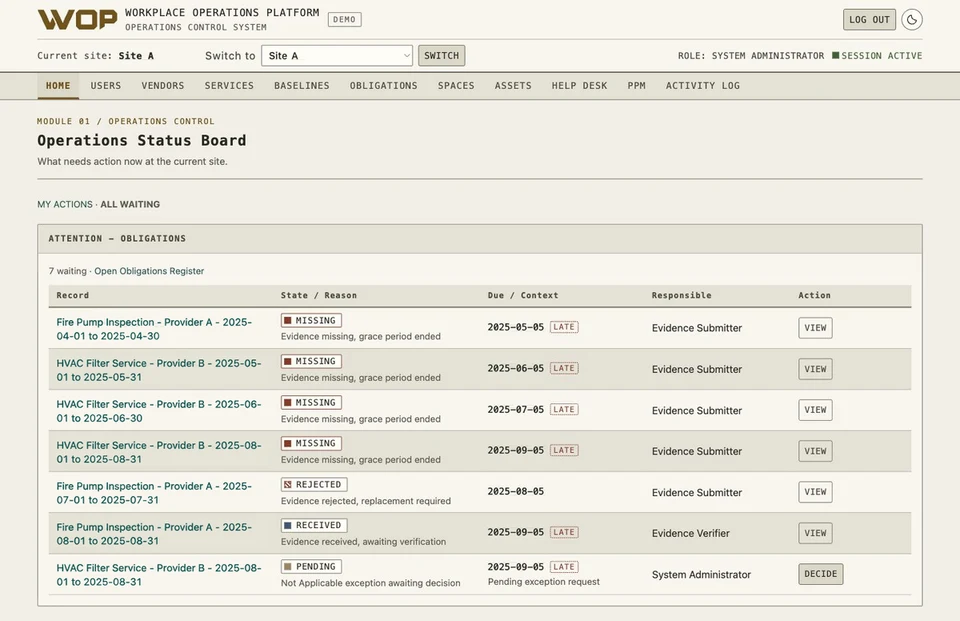Image resolution: width=960 pixels, height=621 pixels.
Task: Click Operations Status Board heading
Action: [141, 141]
